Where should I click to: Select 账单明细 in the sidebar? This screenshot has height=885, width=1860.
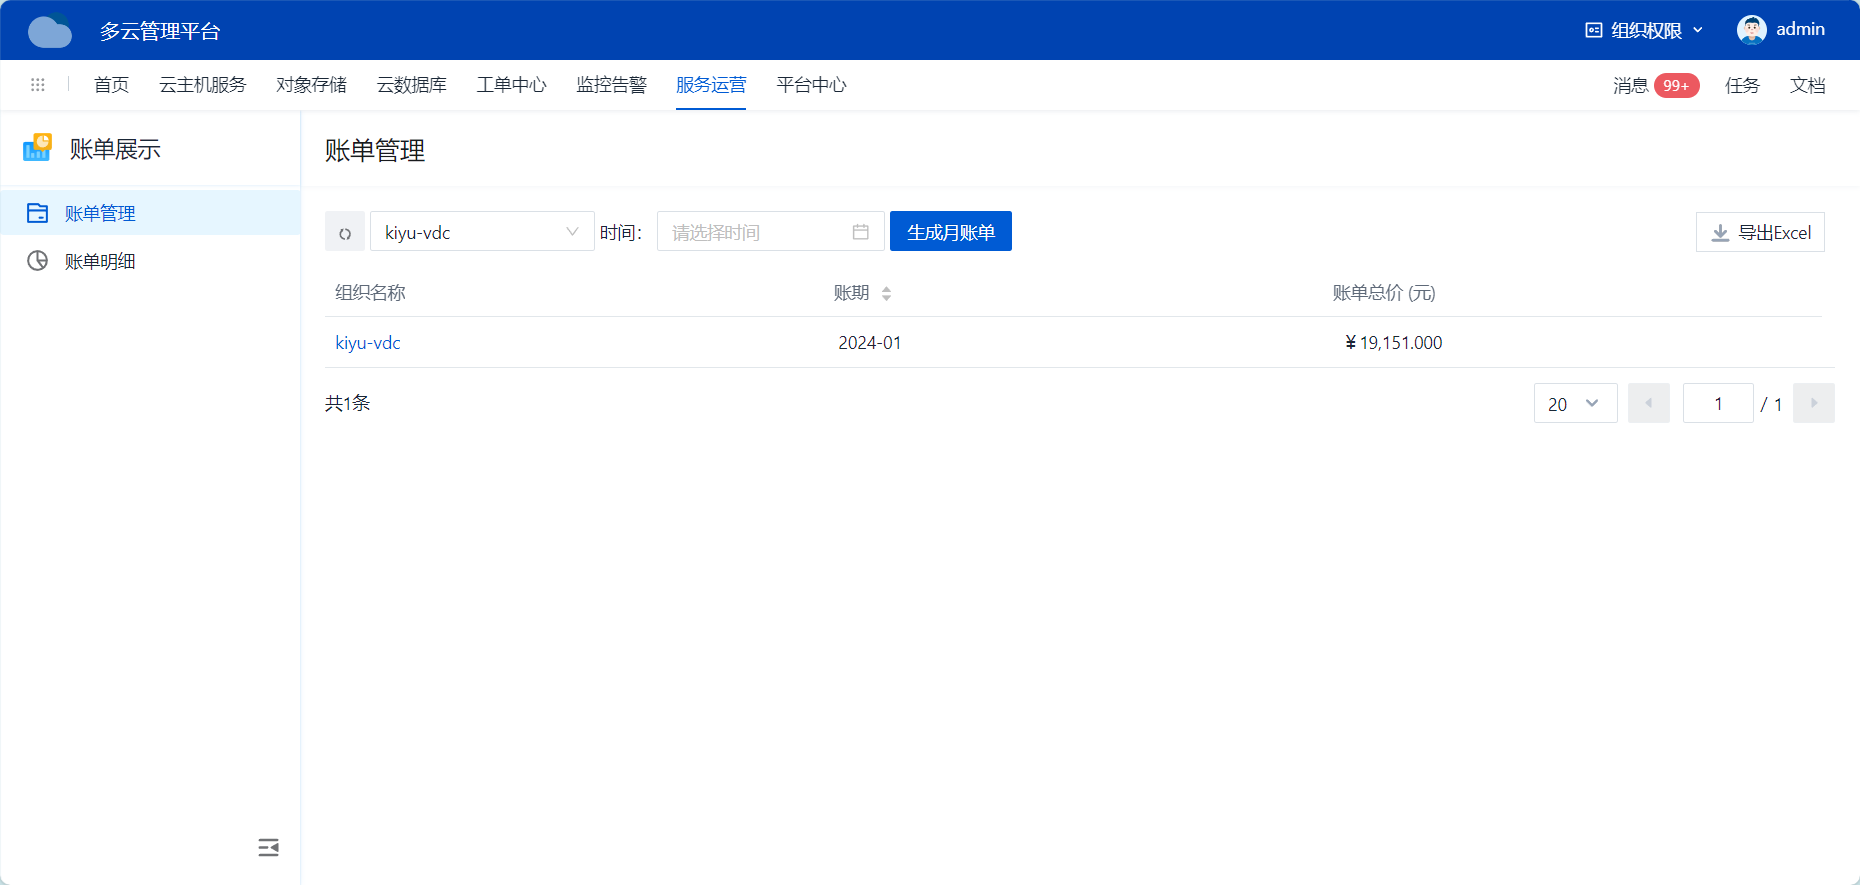tap(100, 261)
